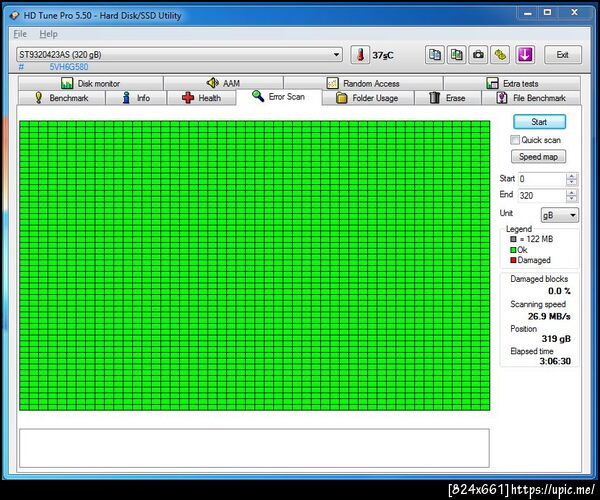Open the drive selection dropdown ST9320423AS
The height and width of the screenshot is (500, 600).
pos(179,55)
